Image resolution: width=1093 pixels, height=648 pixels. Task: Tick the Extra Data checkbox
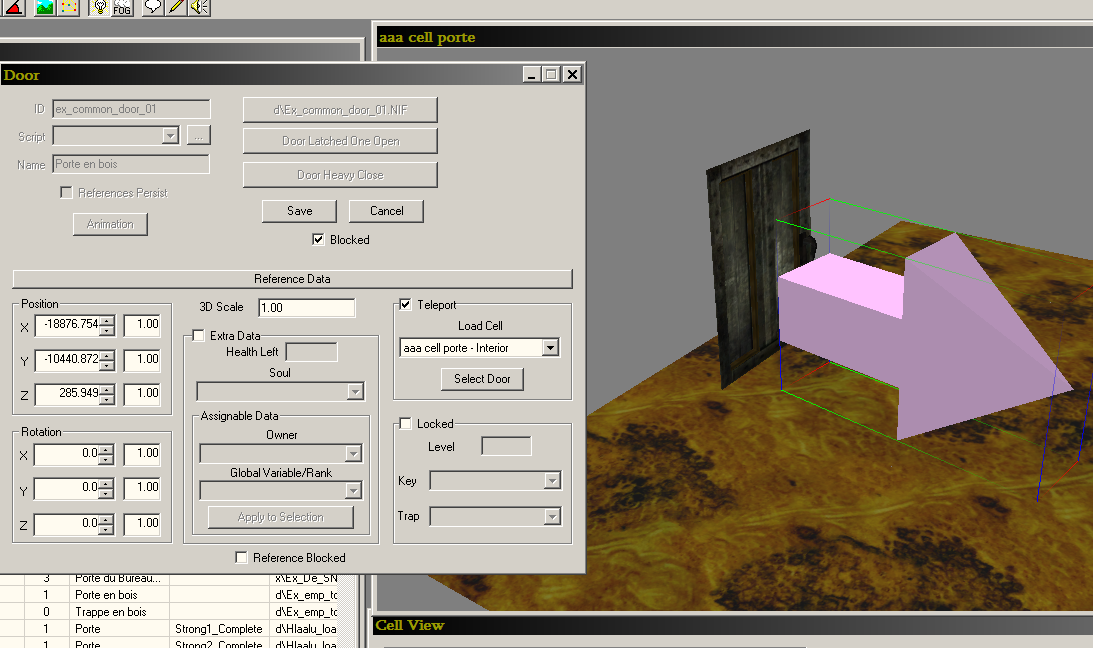tap(198, 336)
